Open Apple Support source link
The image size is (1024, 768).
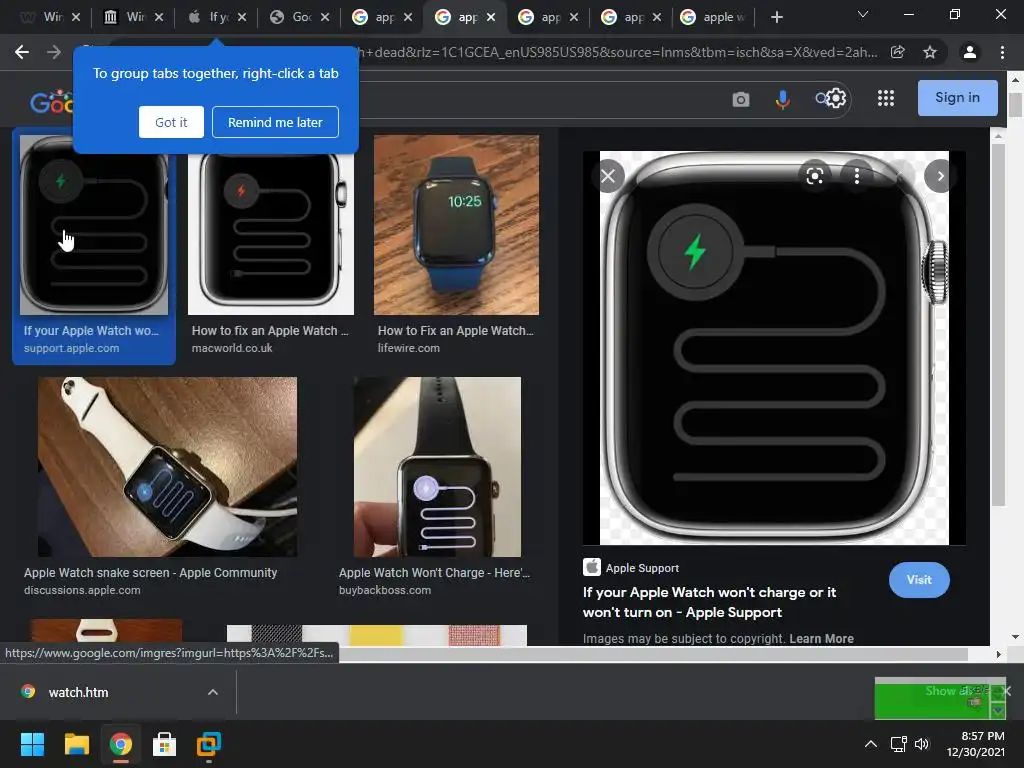(x=631, y=568)
